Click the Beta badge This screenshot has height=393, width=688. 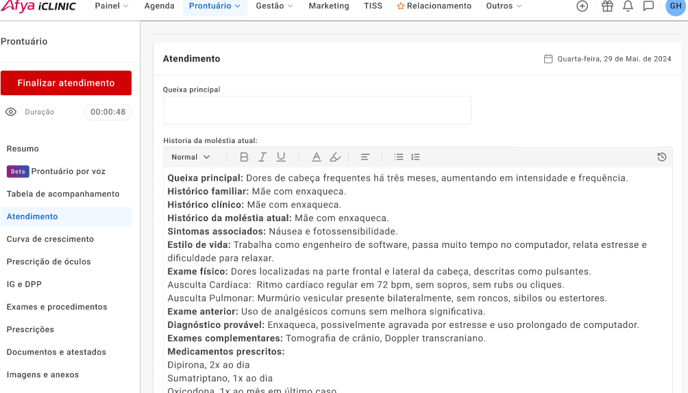[x=18, y=171]
